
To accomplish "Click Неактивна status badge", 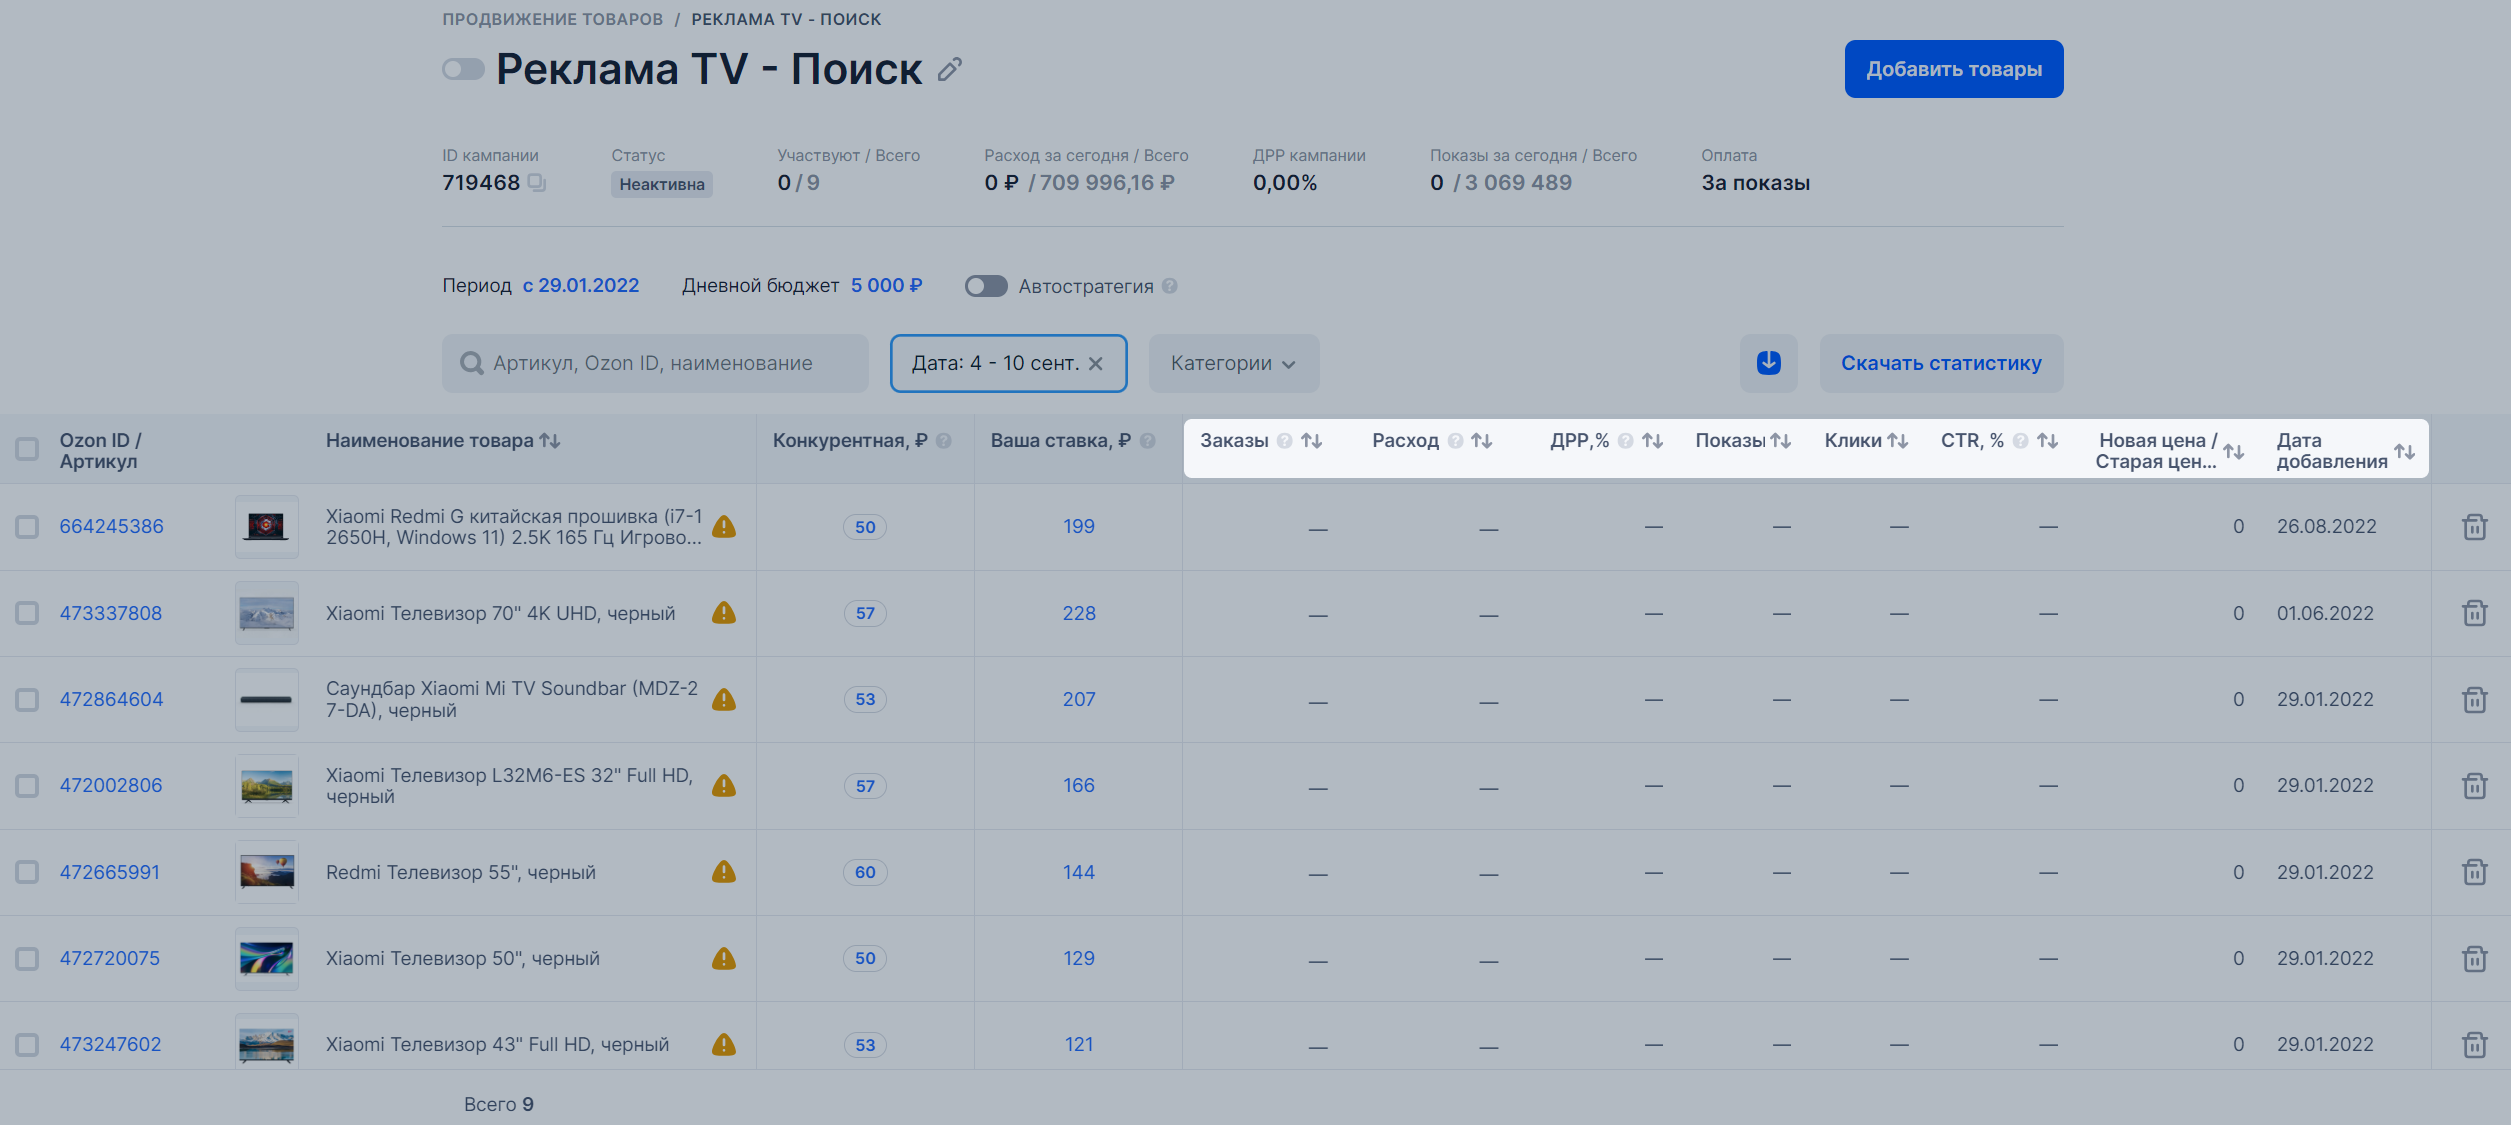I will 662,184.
